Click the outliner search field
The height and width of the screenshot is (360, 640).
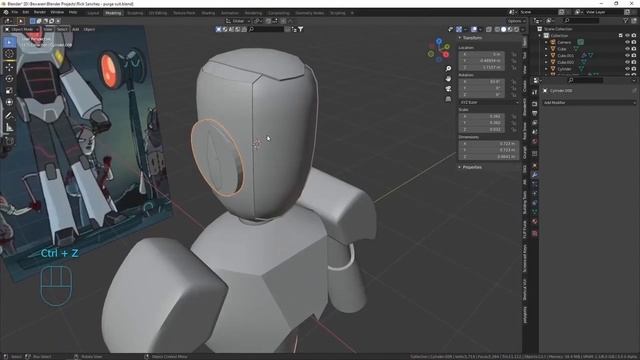582,20
